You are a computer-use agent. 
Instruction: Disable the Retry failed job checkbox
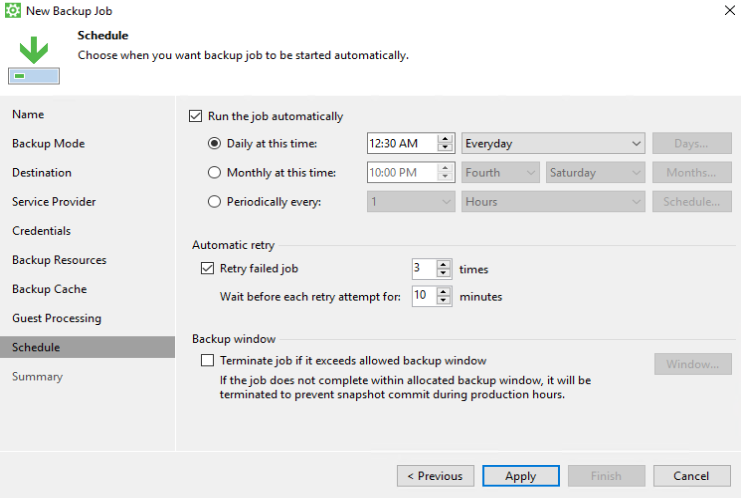pos(208,268)
